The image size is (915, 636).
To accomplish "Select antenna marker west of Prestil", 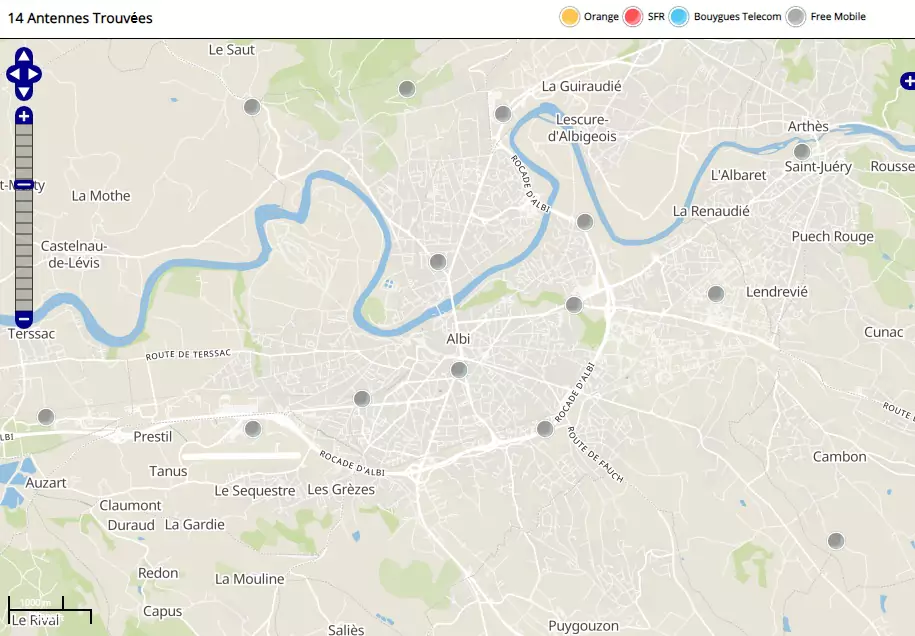I will pyautogui.click(x=46, y=417).
